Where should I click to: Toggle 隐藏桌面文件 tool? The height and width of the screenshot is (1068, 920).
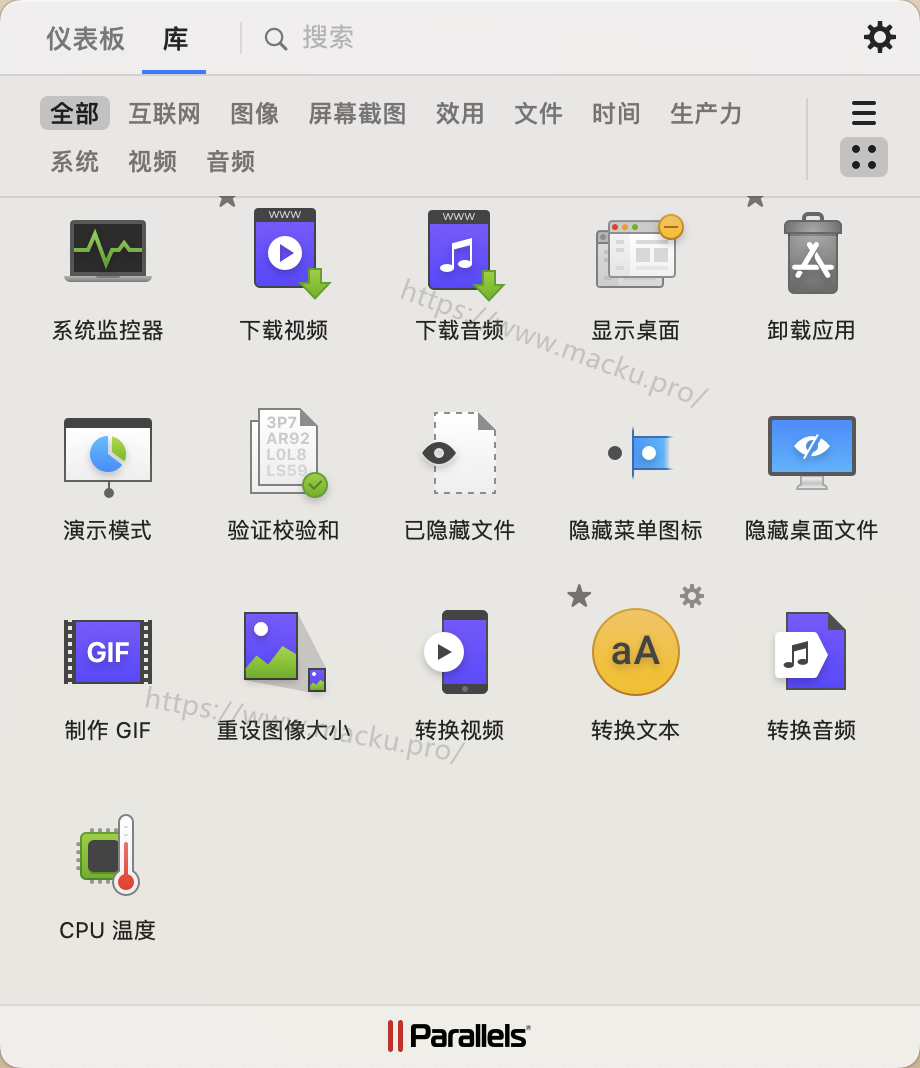pos(812,452)
